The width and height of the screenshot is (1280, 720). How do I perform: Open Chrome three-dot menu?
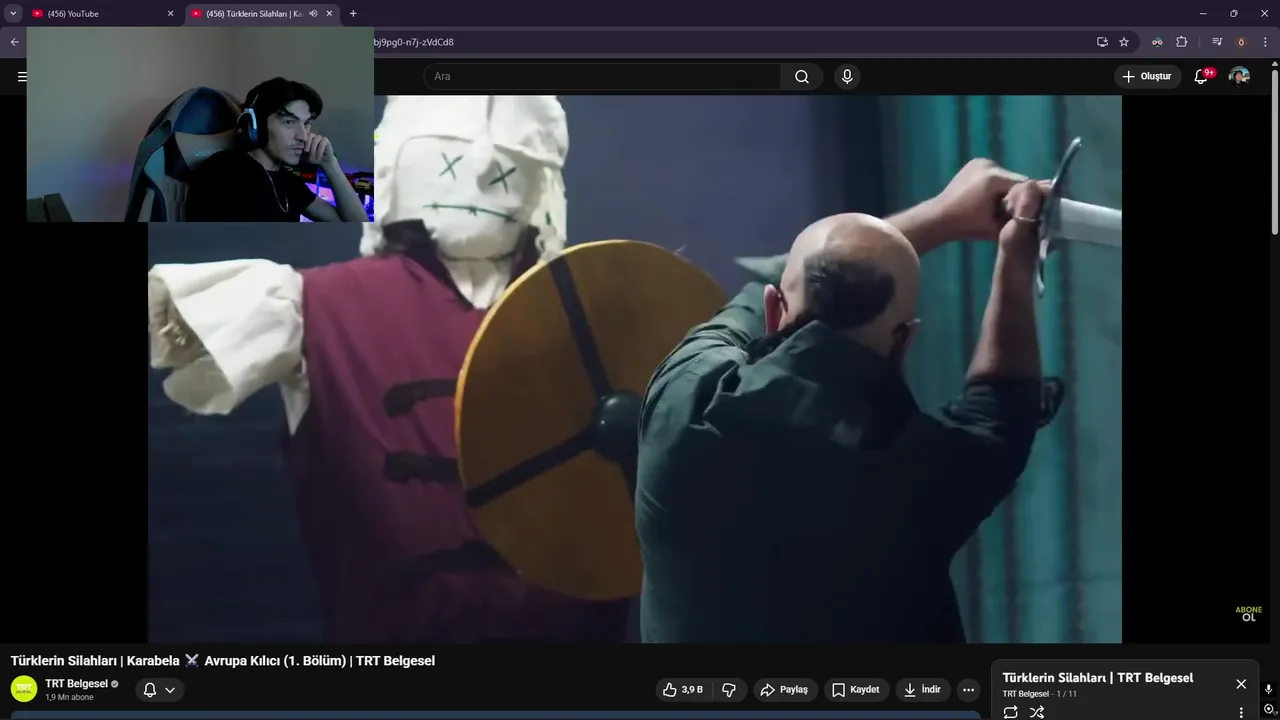pos(1265,42)
